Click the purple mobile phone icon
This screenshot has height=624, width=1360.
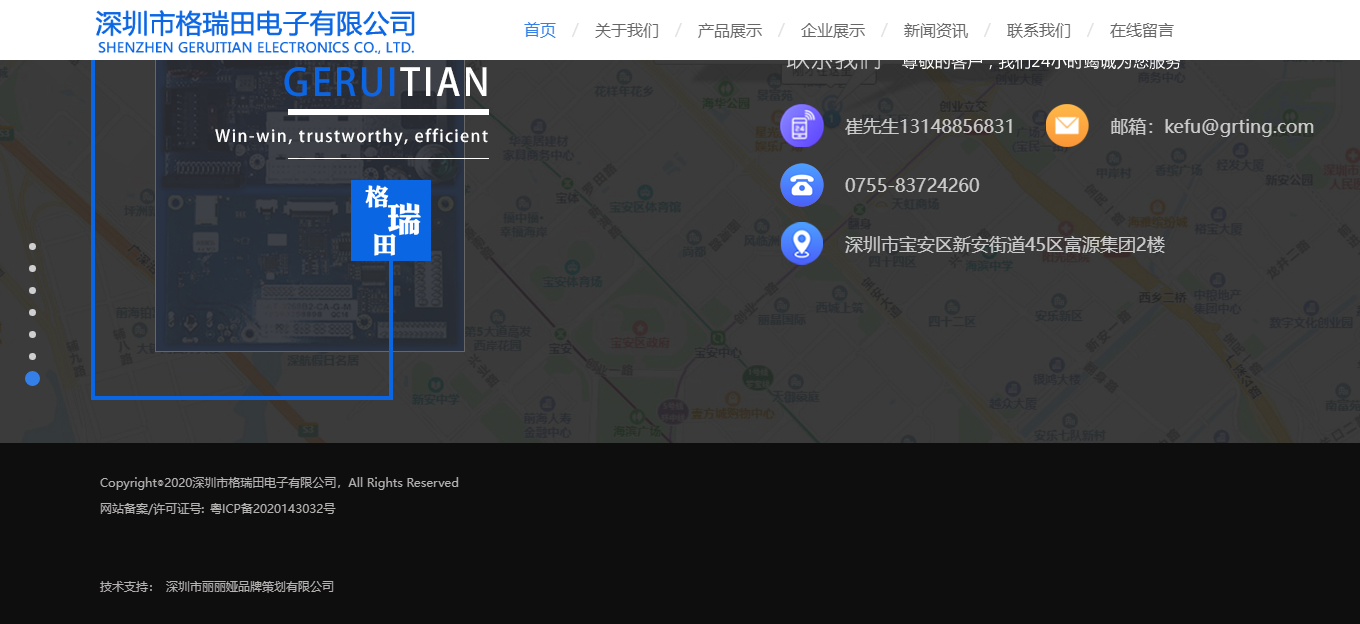(x=802, y=126)
